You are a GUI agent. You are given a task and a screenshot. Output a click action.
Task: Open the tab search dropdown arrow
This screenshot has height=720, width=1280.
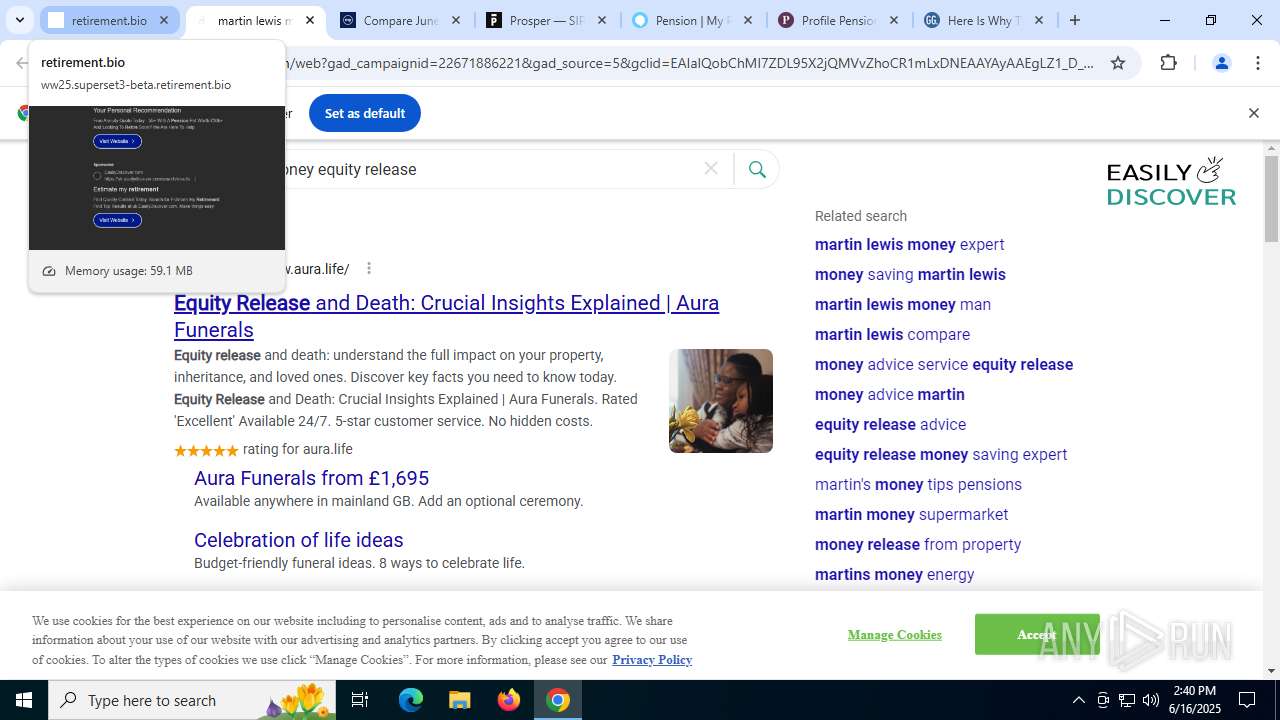[19, 20]
